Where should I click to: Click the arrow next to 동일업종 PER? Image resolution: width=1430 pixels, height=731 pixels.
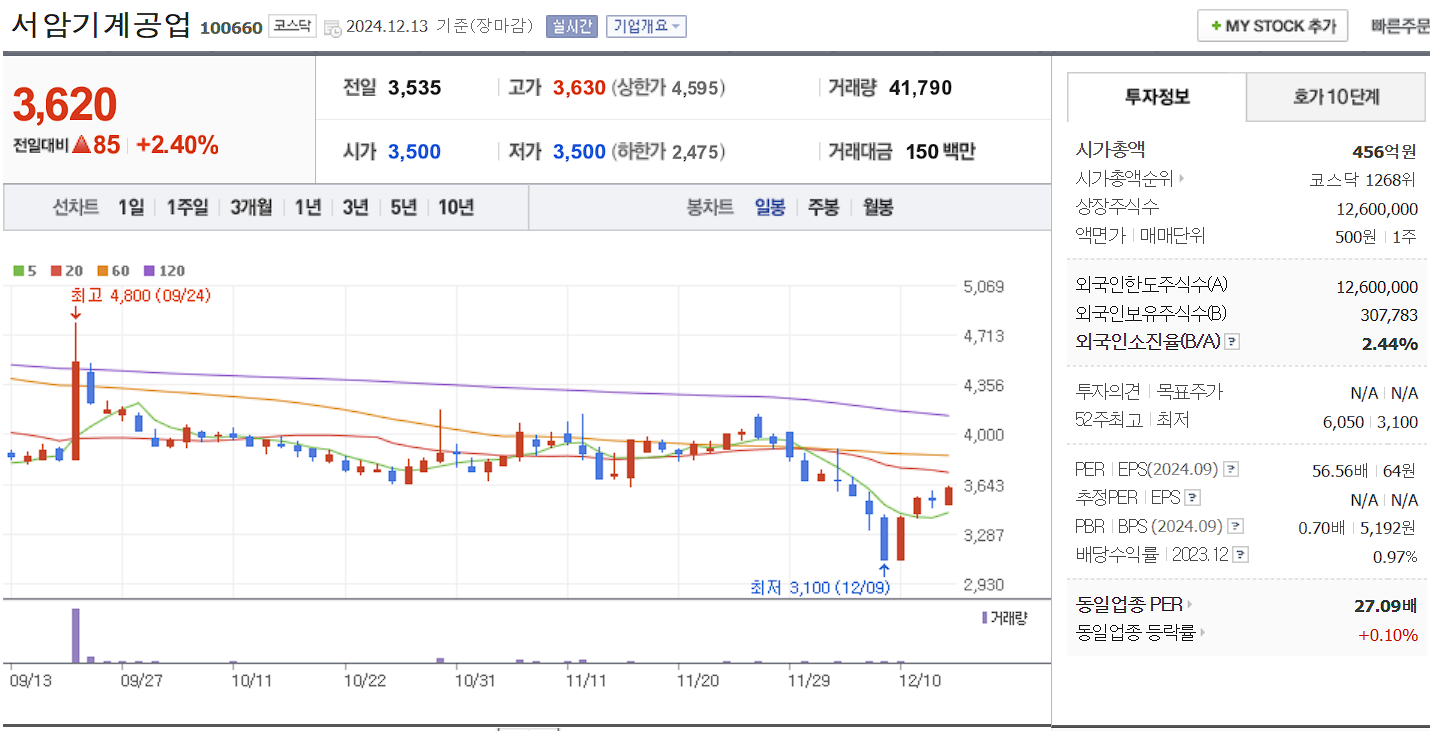tap(1190, 605)
